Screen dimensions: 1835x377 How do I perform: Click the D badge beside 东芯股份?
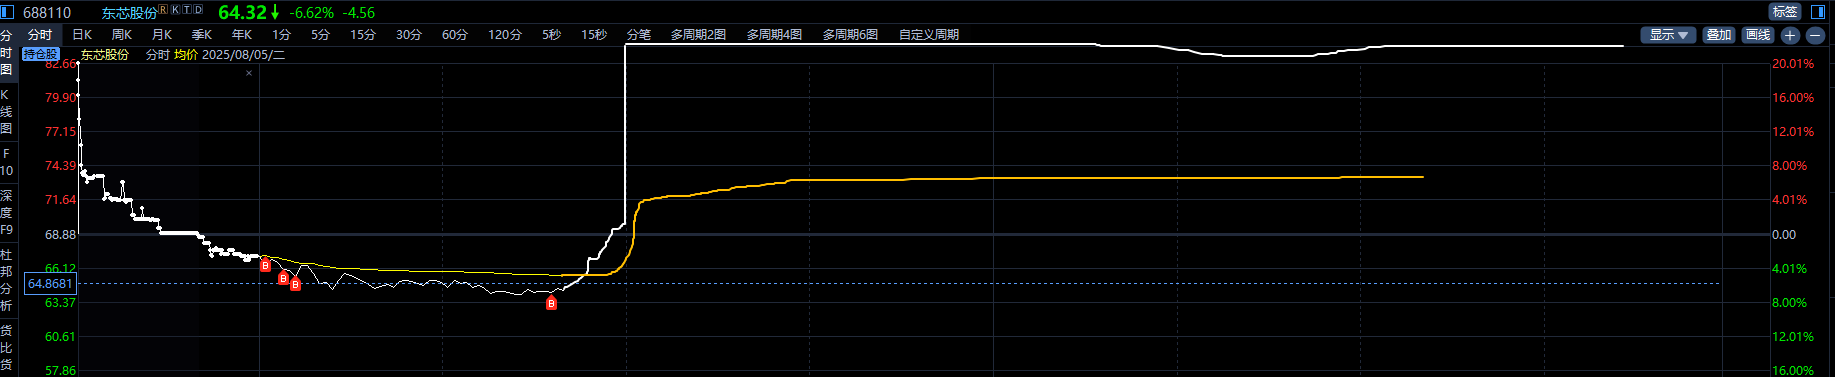pyautogui.click(x=198, y=9)
